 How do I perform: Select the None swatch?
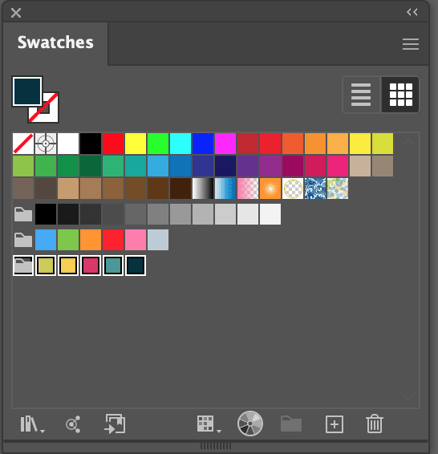[23, 144]
